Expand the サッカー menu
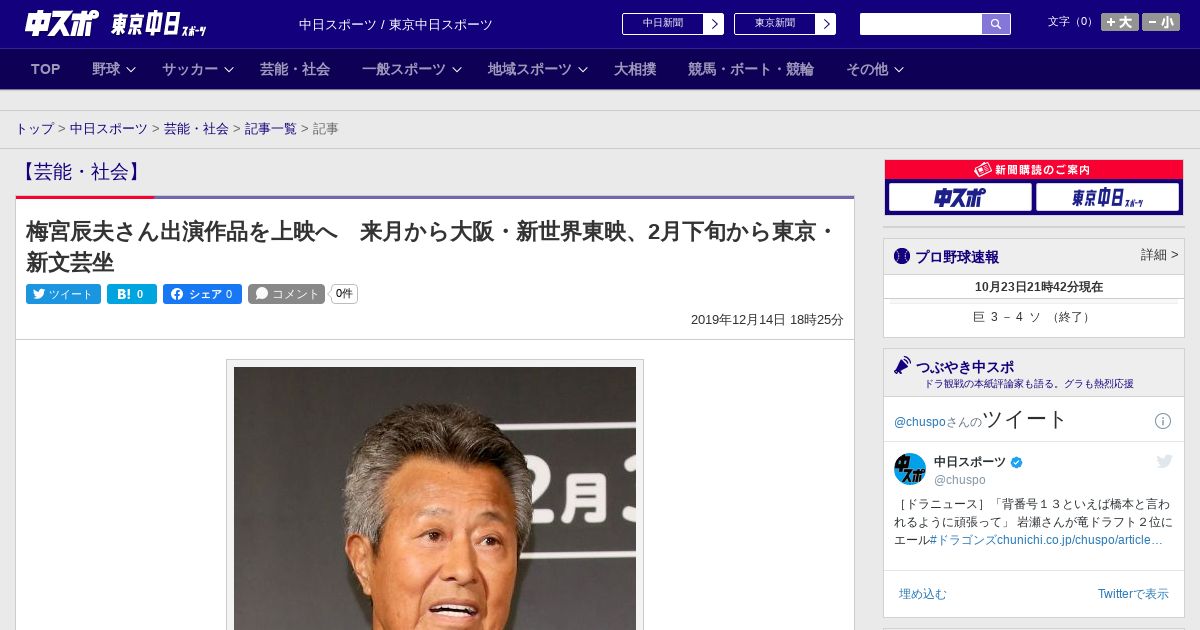Viewport: 1200px width, 630px height. [x=198, y=69]
